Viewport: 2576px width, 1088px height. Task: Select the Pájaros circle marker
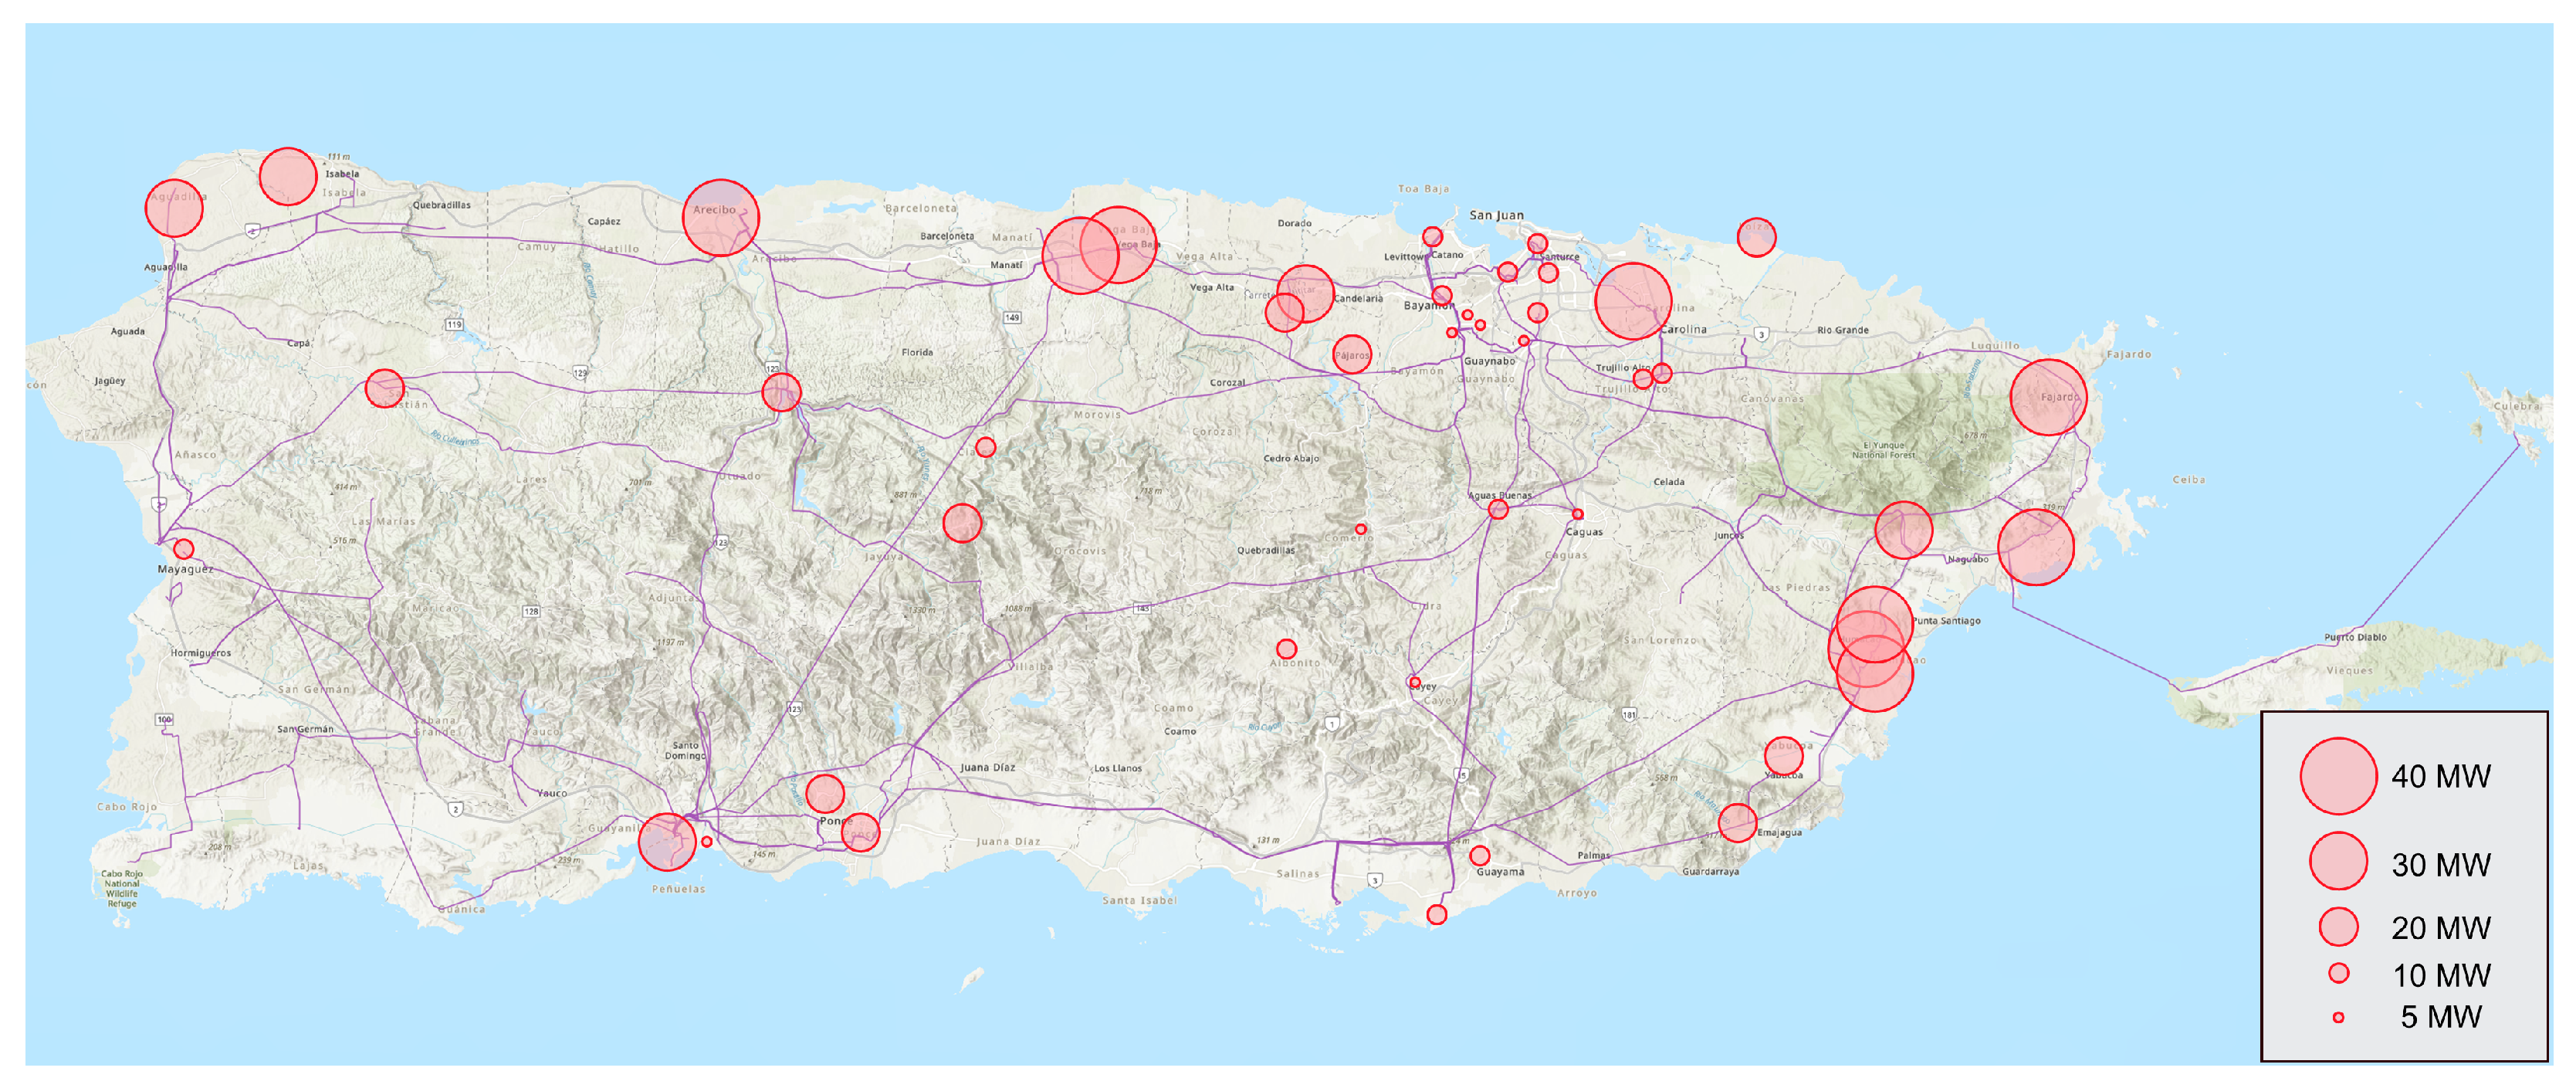coord(1352,354)
